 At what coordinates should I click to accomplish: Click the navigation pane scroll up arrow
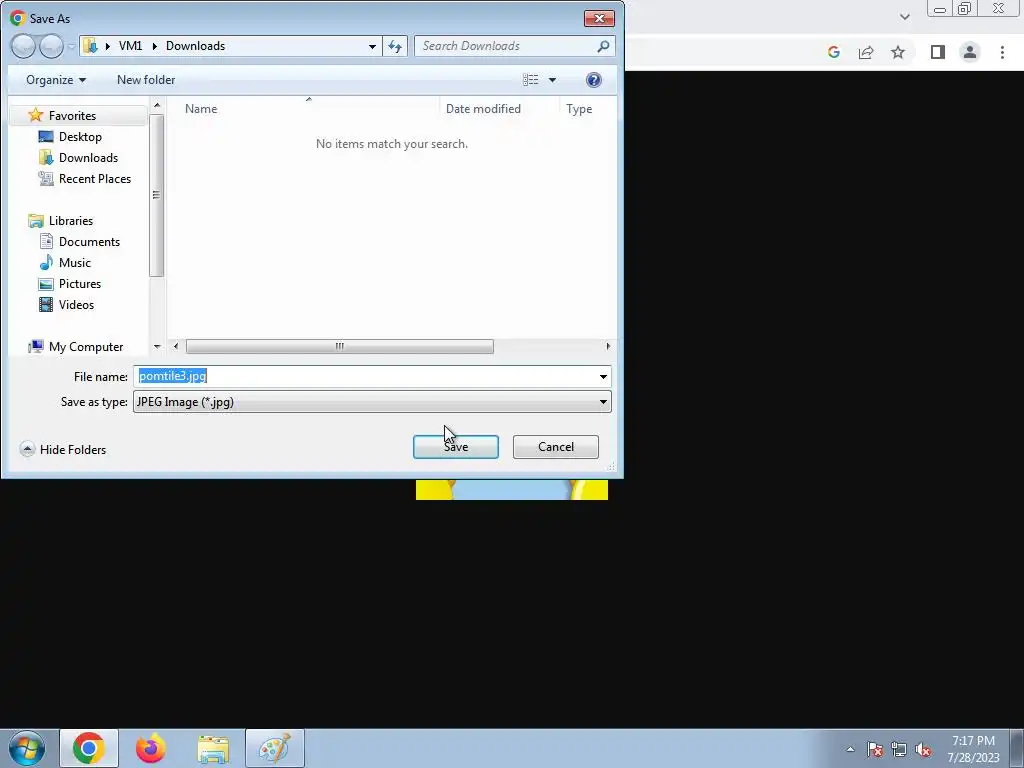[x=157, y=104]
